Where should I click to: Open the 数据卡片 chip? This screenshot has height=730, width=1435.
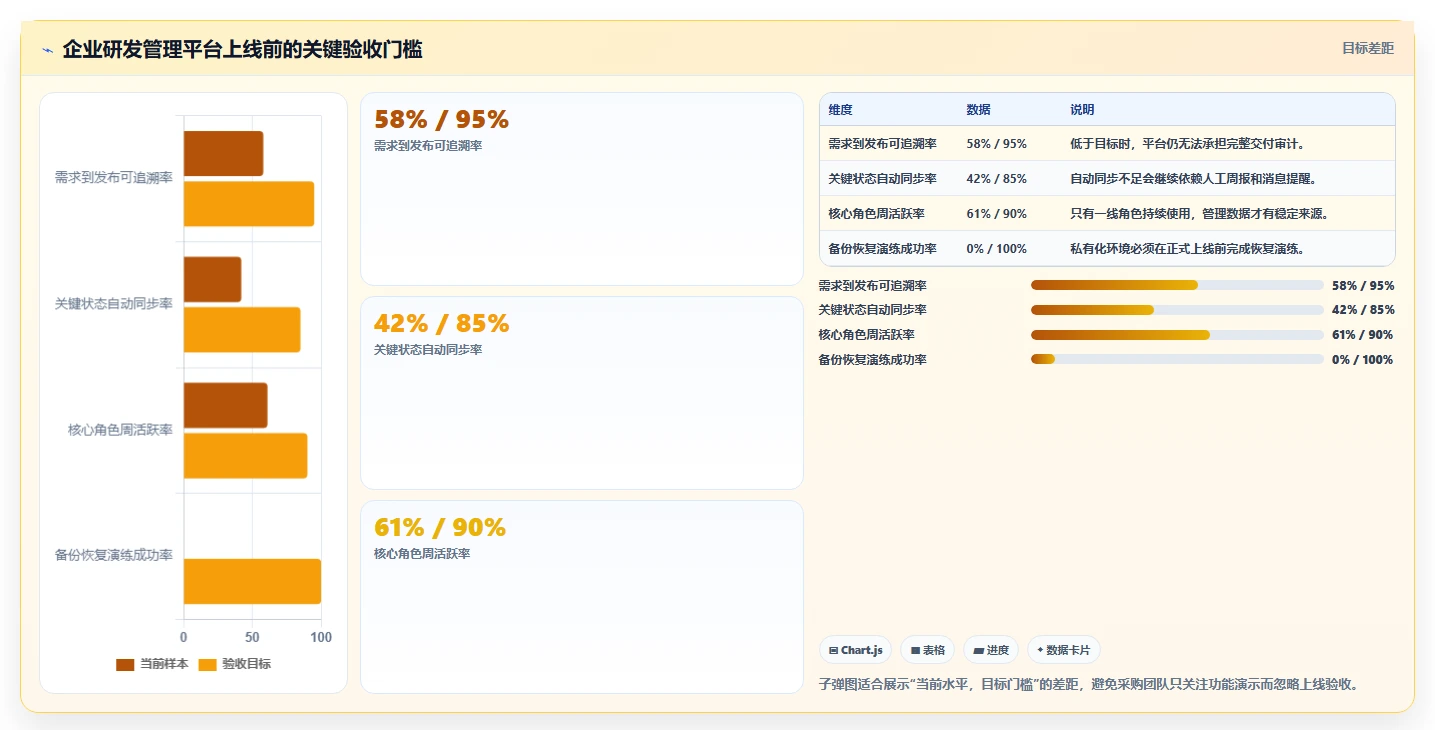point(1064,650)
